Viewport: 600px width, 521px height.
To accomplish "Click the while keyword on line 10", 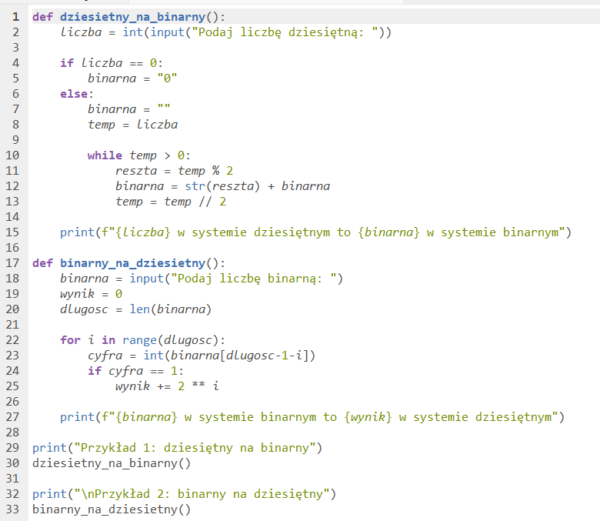I will pos(106,155).
